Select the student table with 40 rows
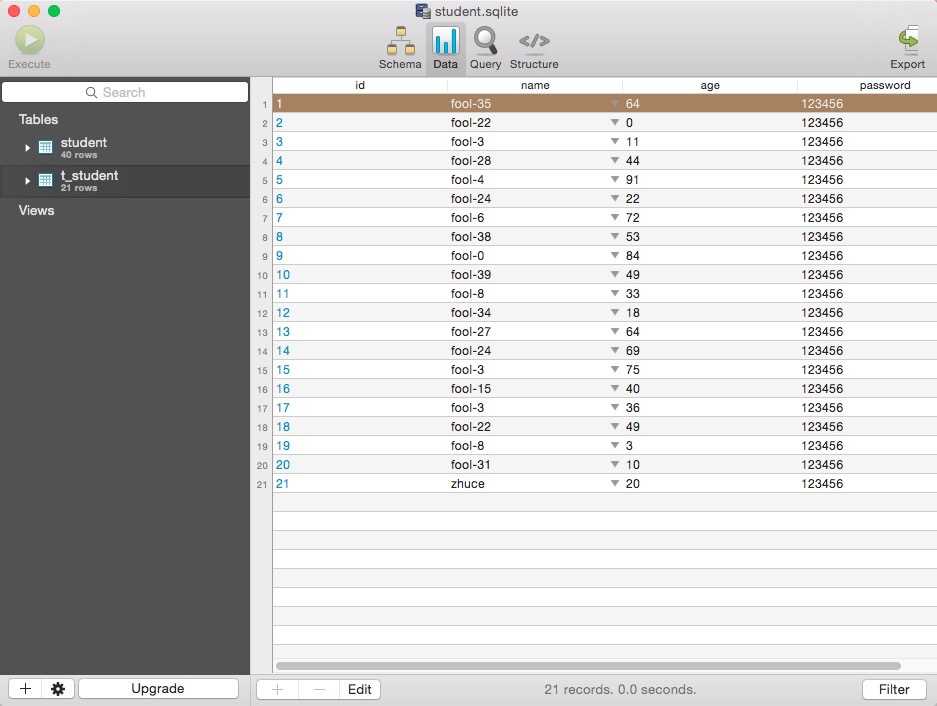This screenshot has height=706, width=937. (125, 148)
